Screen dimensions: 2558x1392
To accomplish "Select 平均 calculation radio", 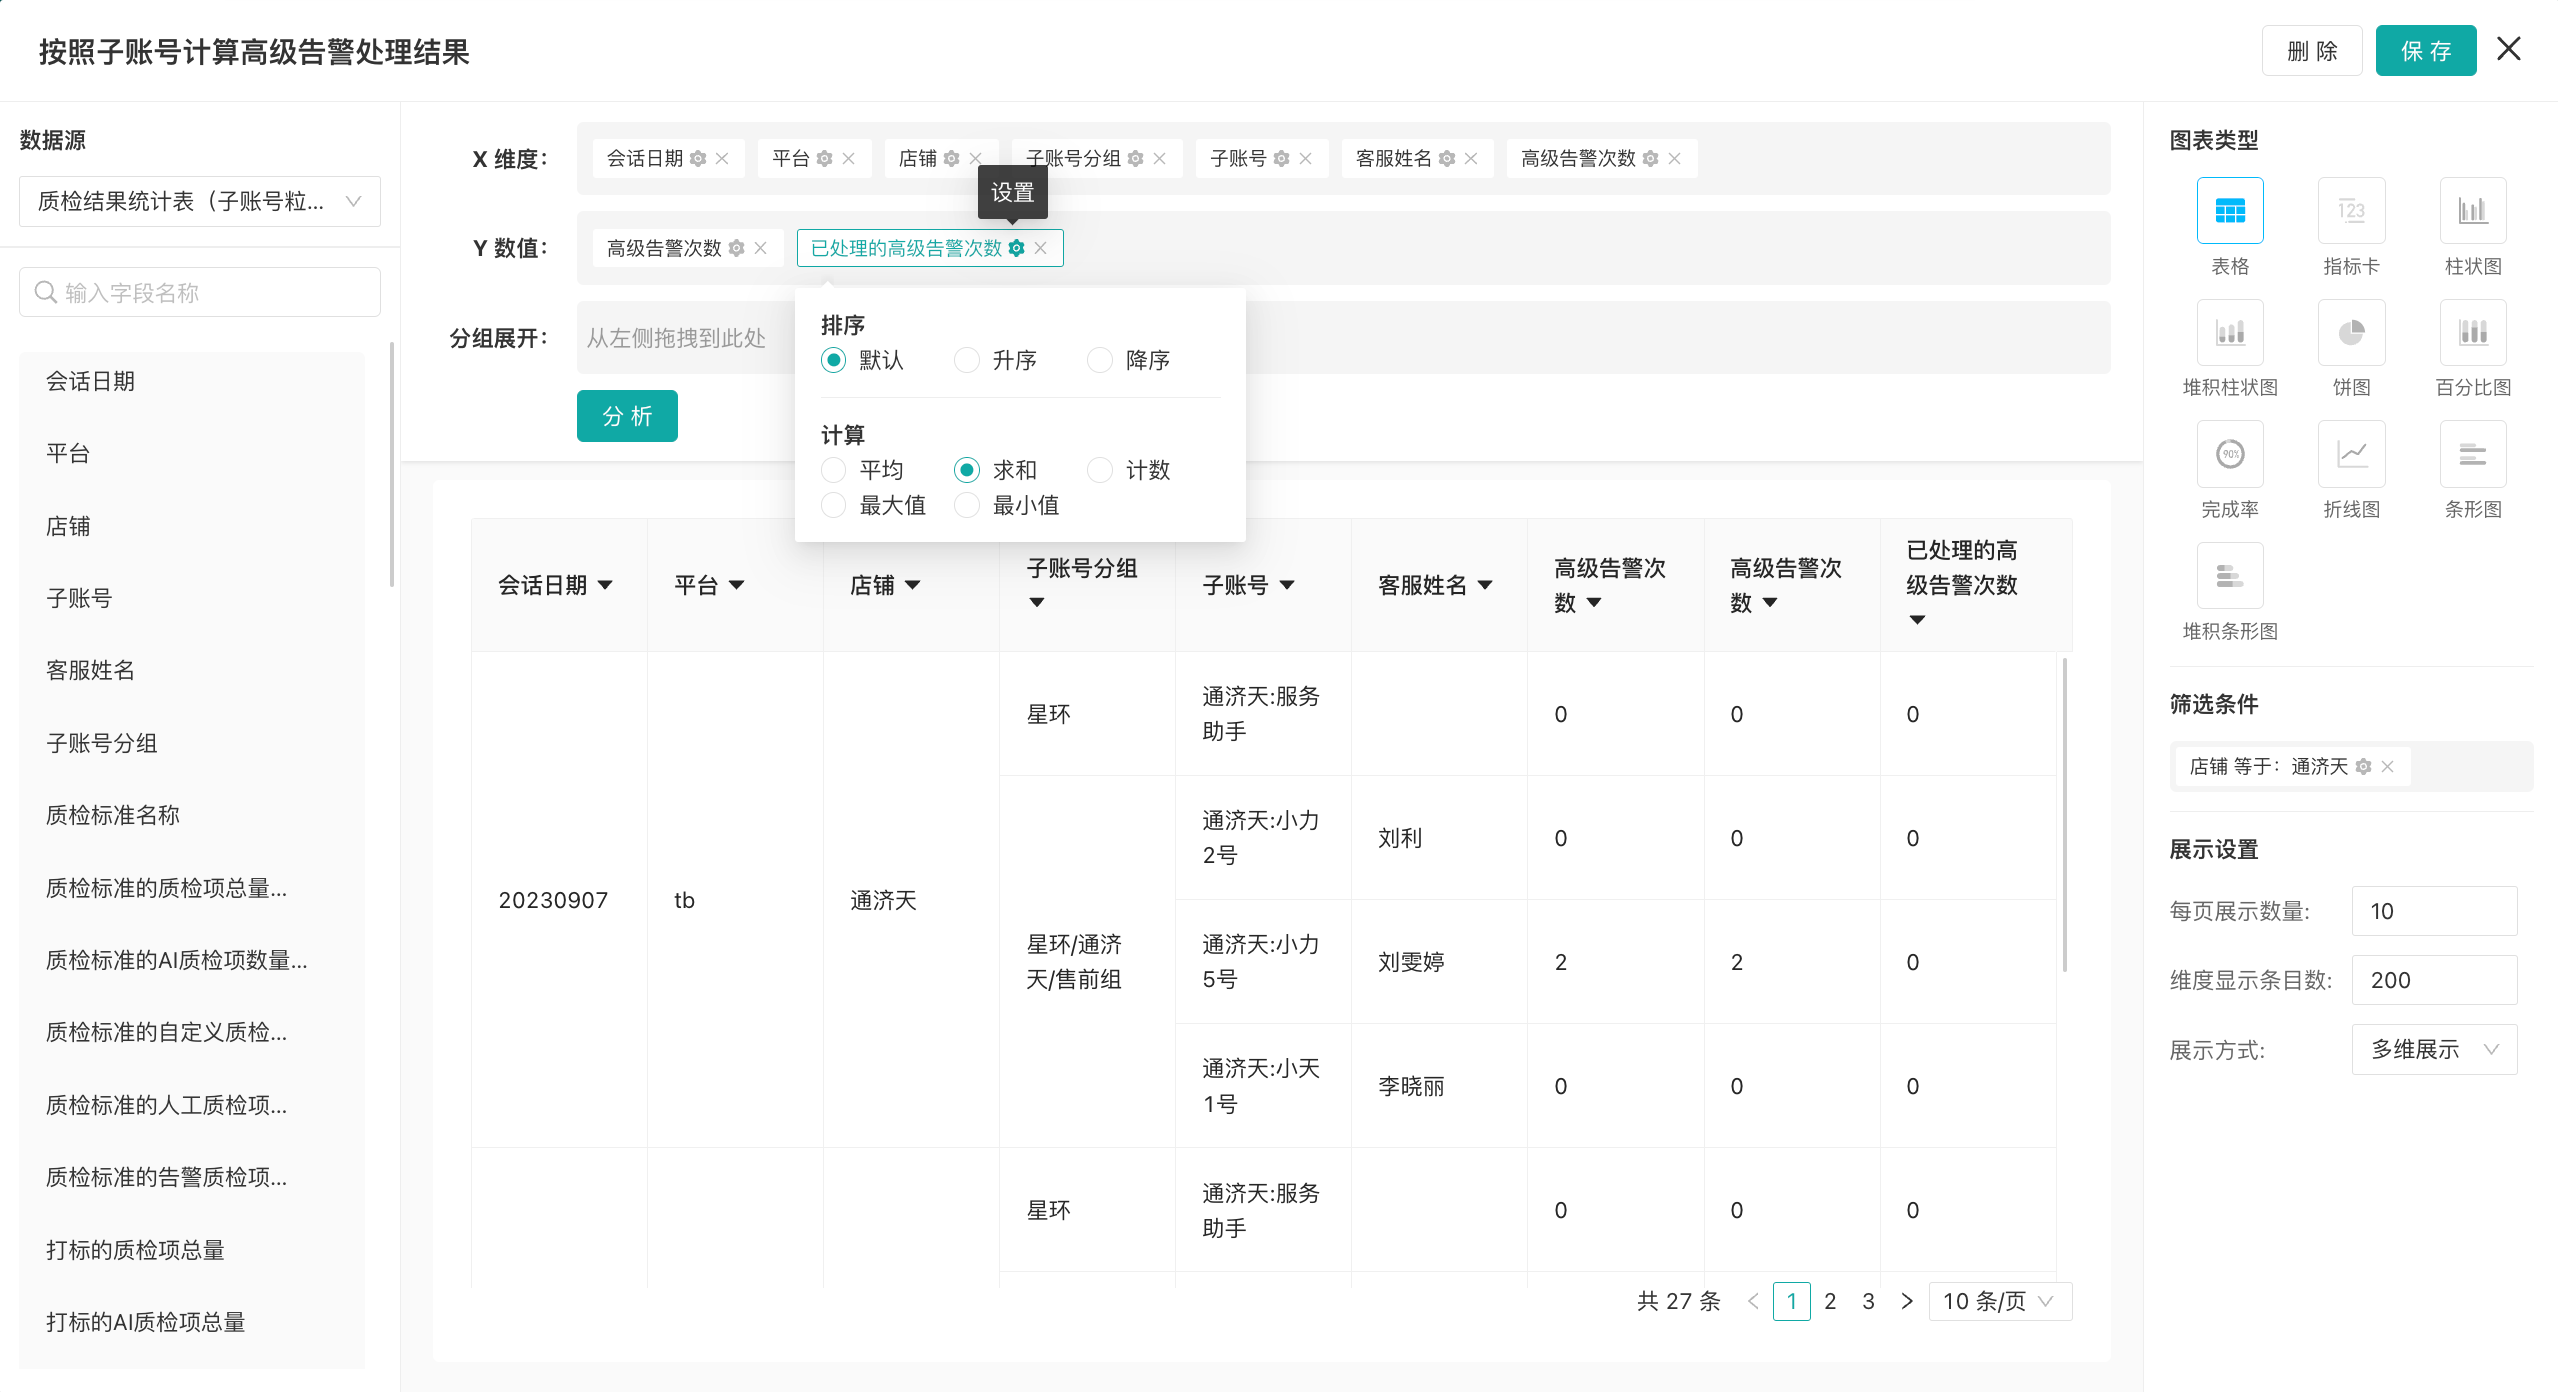I will click(x=833, y=470).
